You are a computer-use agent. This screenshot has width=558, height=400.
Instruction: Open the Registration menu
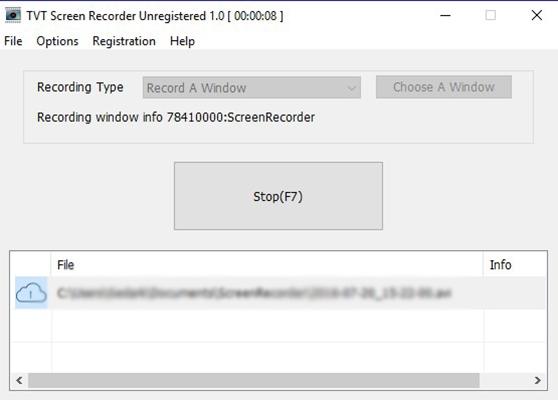point(124,41)
